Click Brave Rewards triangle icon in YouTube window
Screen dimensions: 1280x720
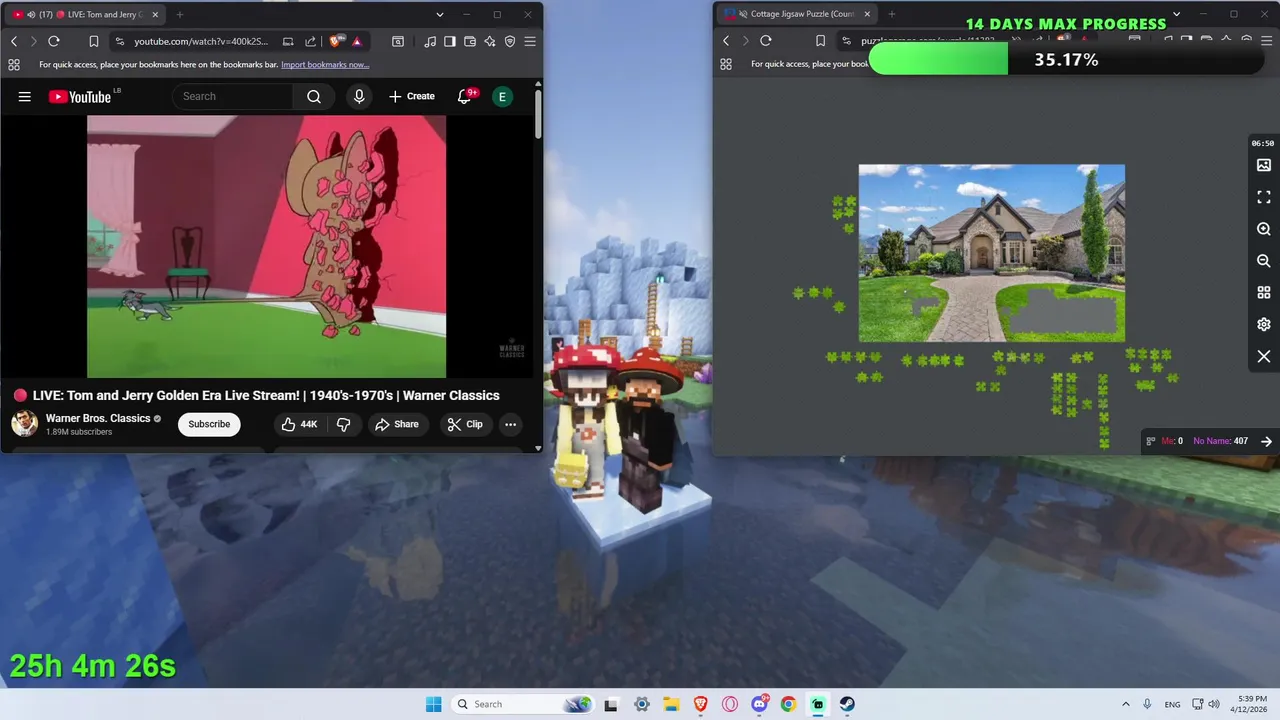pyautogui.click(x=356, y=41)
